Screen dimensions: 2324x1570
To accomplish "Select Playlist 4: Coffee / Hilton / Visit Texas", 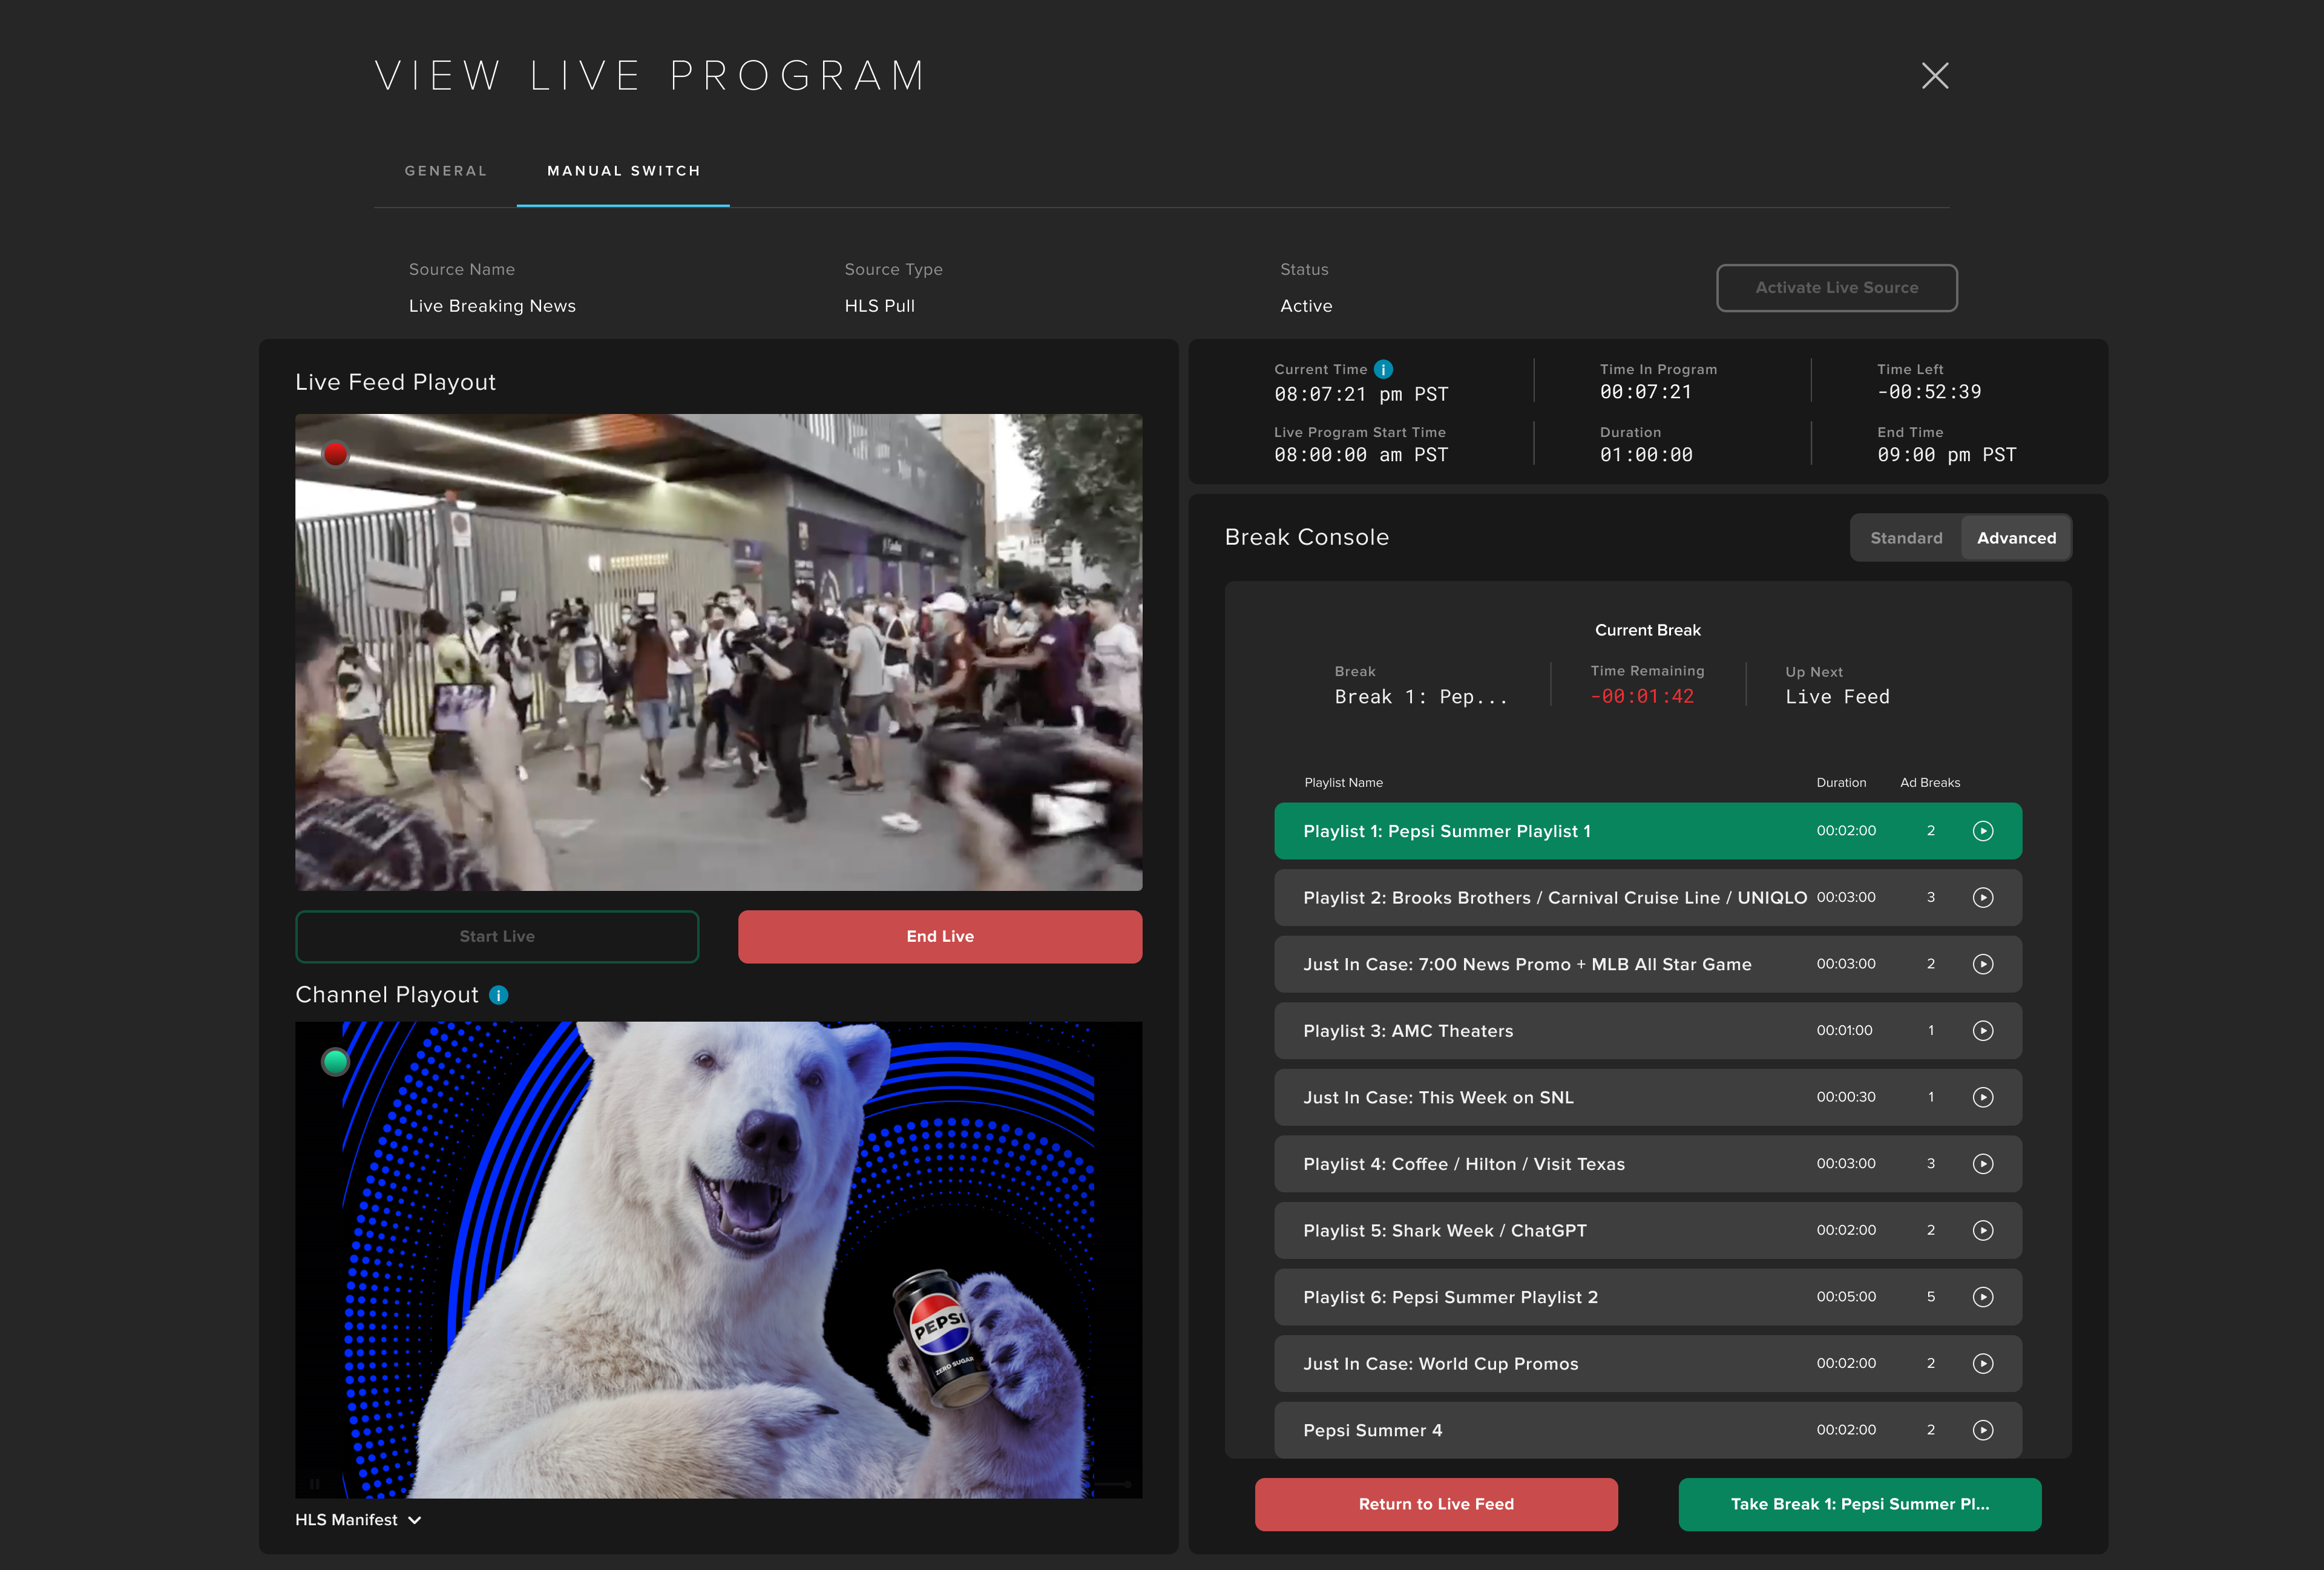I will pos(1648,1164).
